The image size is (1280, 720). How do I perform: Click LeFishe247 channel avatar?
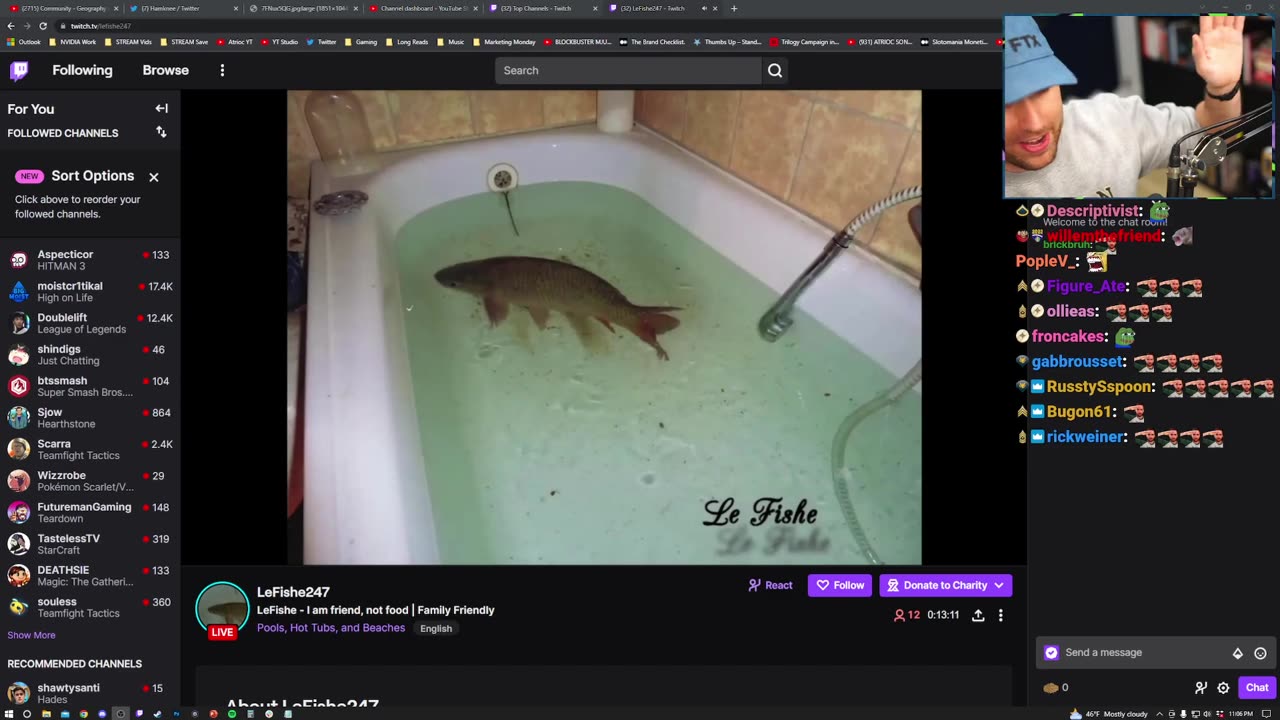pyautogui.click(x=222, y=607)
